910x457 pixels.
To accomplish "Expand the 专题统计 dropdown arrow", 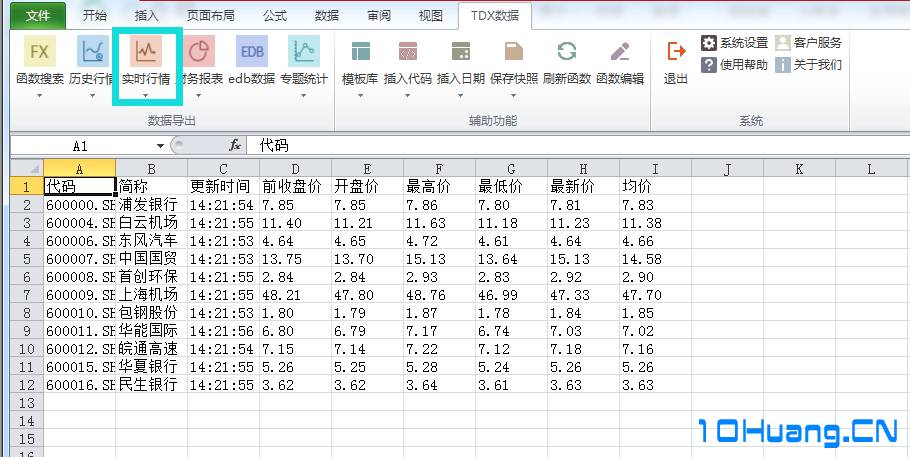I will [x=304, y=96].
